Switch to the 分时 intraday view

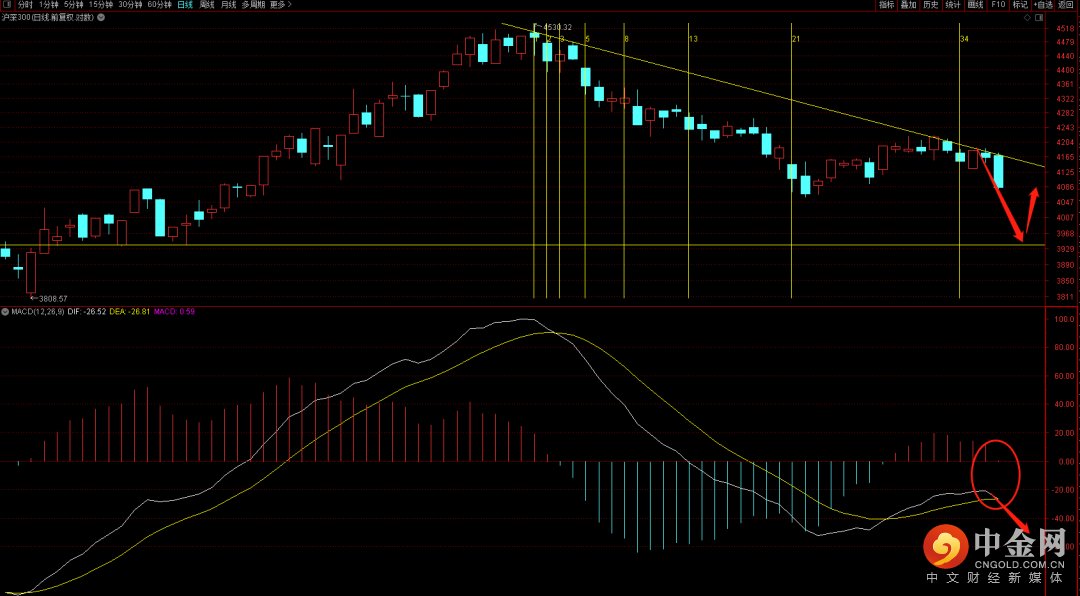coord(25,5)
